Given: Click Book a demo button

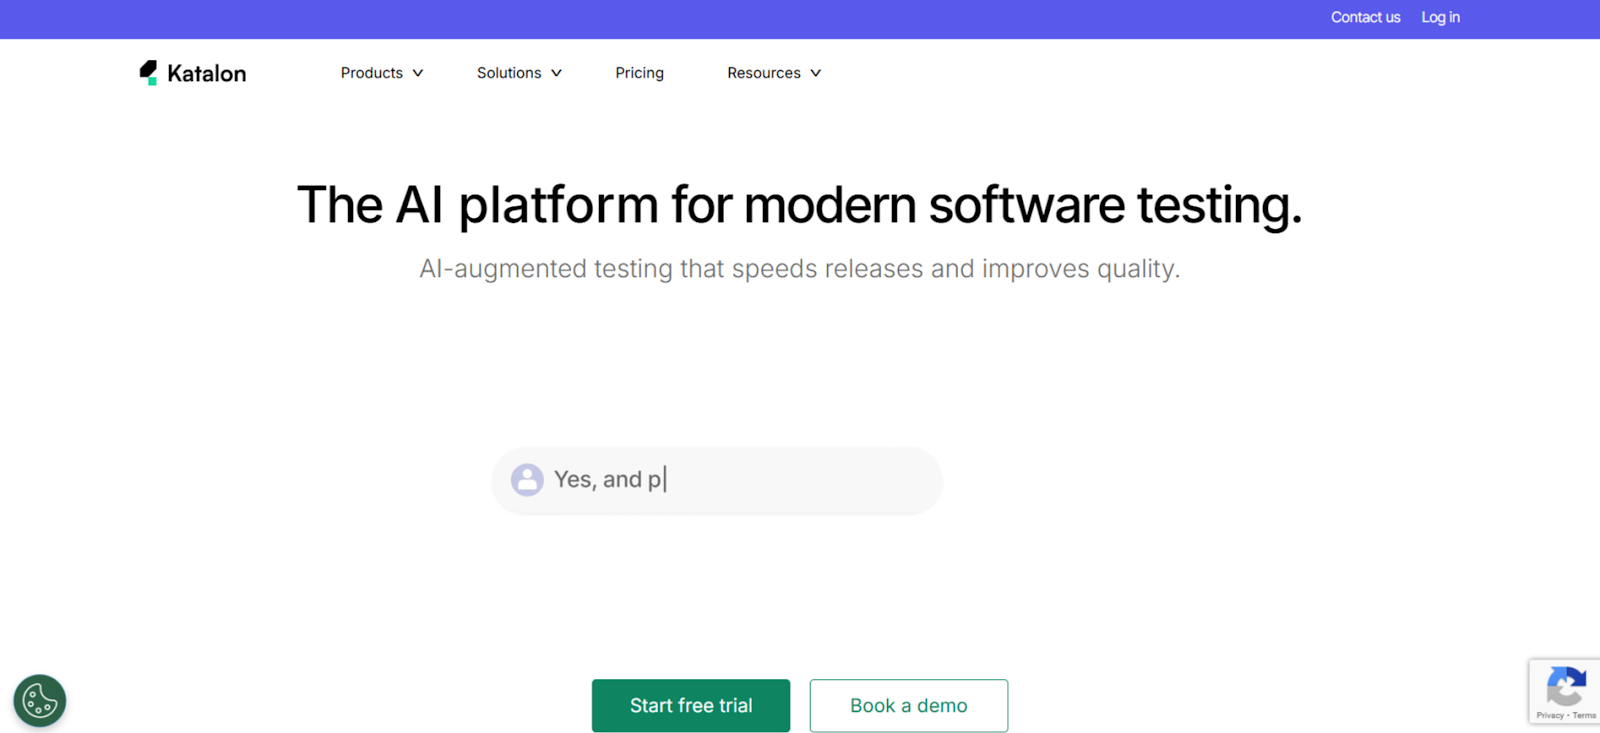Looking at the screenshot, I should tap(909, 706).
